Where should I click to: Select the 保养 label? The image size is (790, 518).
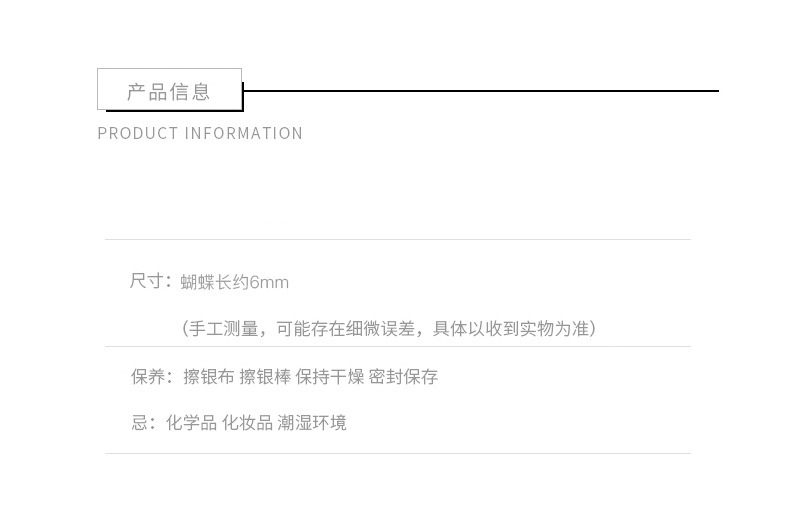[x=147, y=377]
